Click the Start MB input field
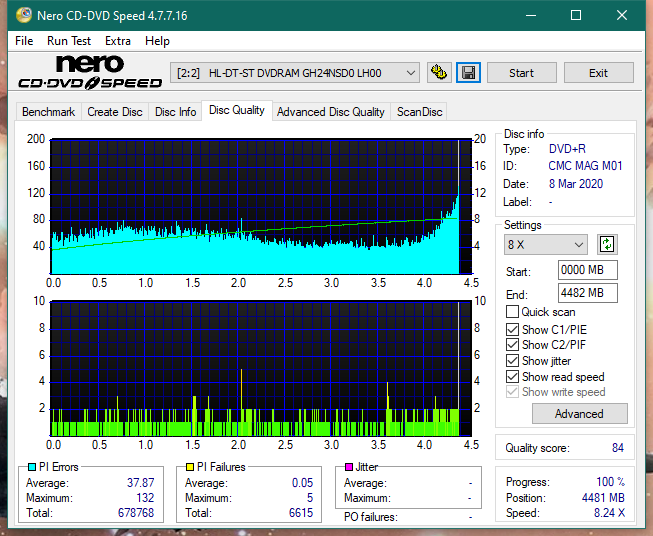 [x=587, y=270]
